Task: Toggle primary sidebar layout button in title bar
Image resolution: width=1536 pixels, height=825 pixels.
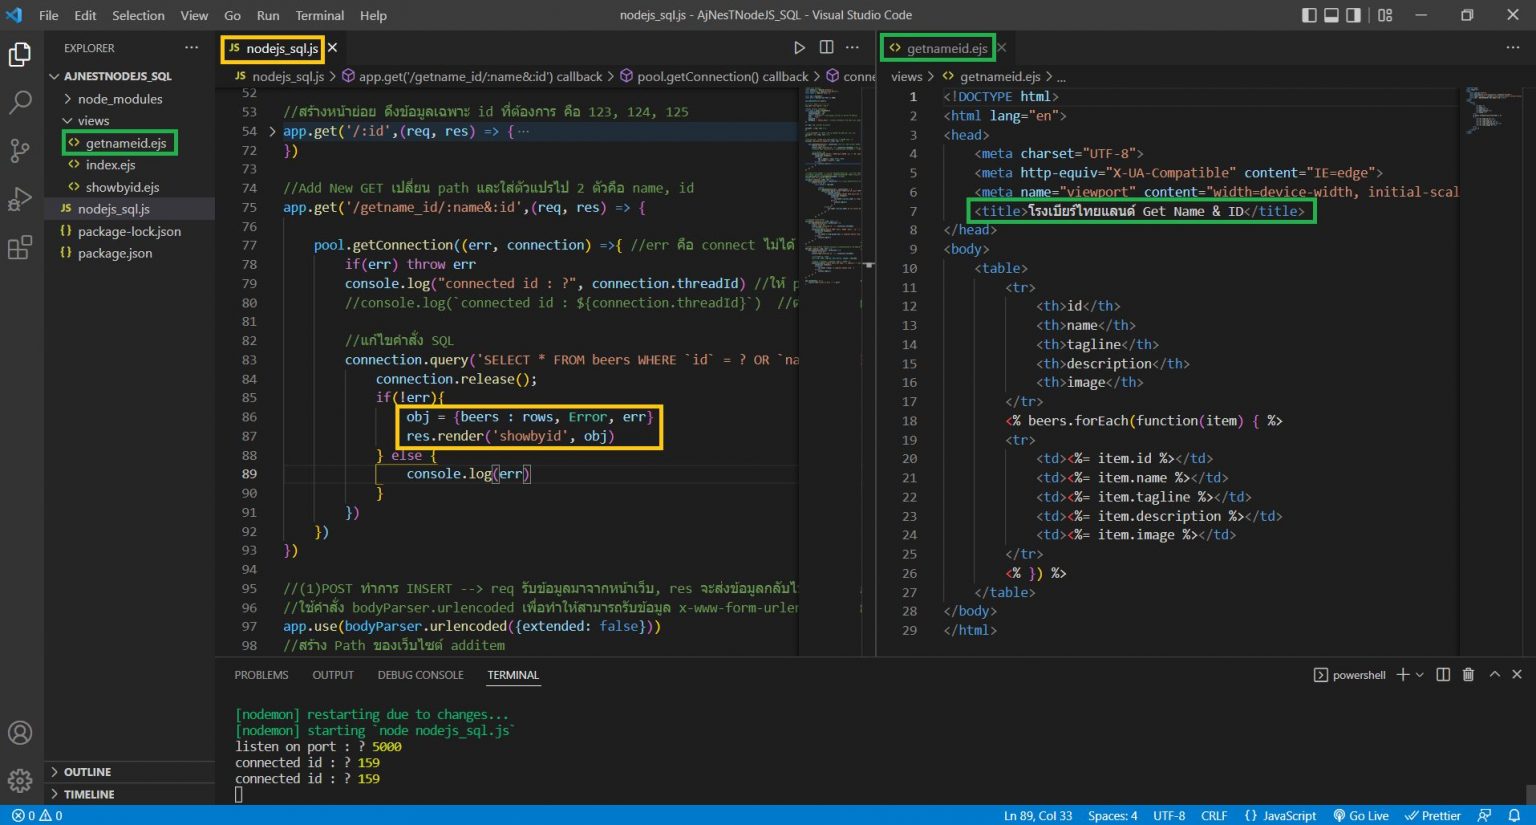Action: pyautogui.click(x=1309, y=15)
